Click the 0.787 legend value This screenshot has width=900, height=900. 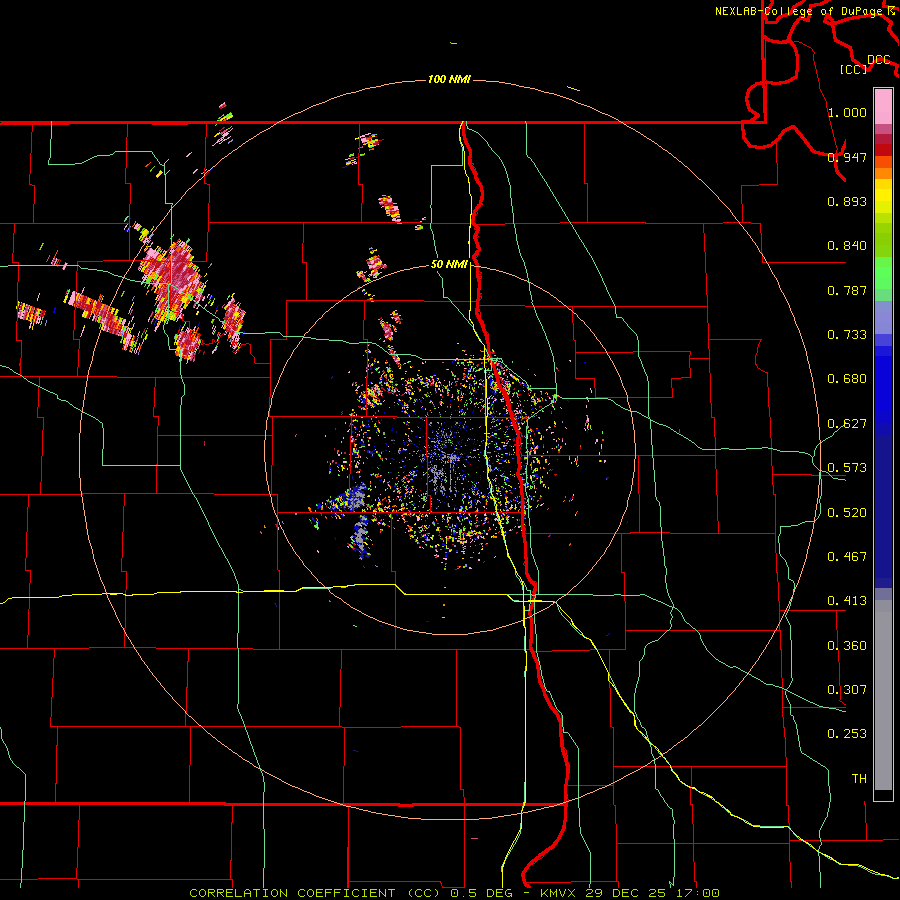tap(847, 290)
